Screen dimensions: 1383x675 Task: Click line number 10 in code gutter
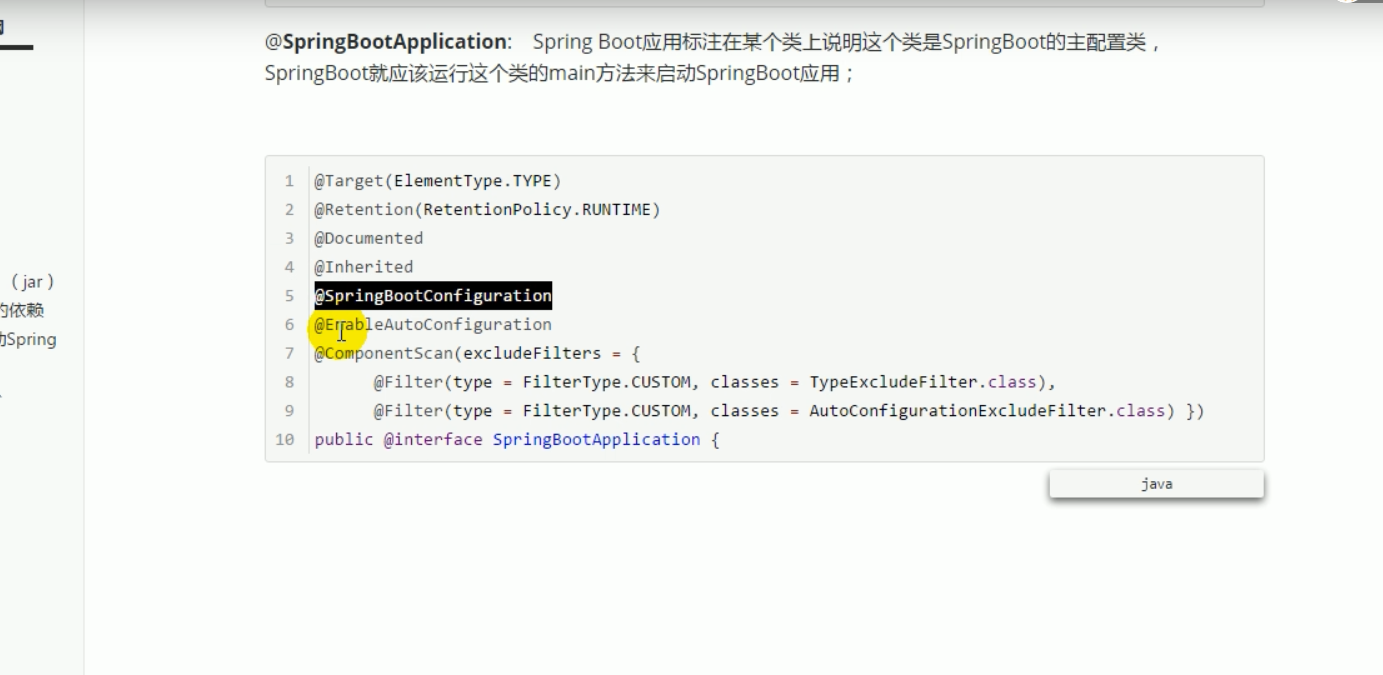[285, 440]
